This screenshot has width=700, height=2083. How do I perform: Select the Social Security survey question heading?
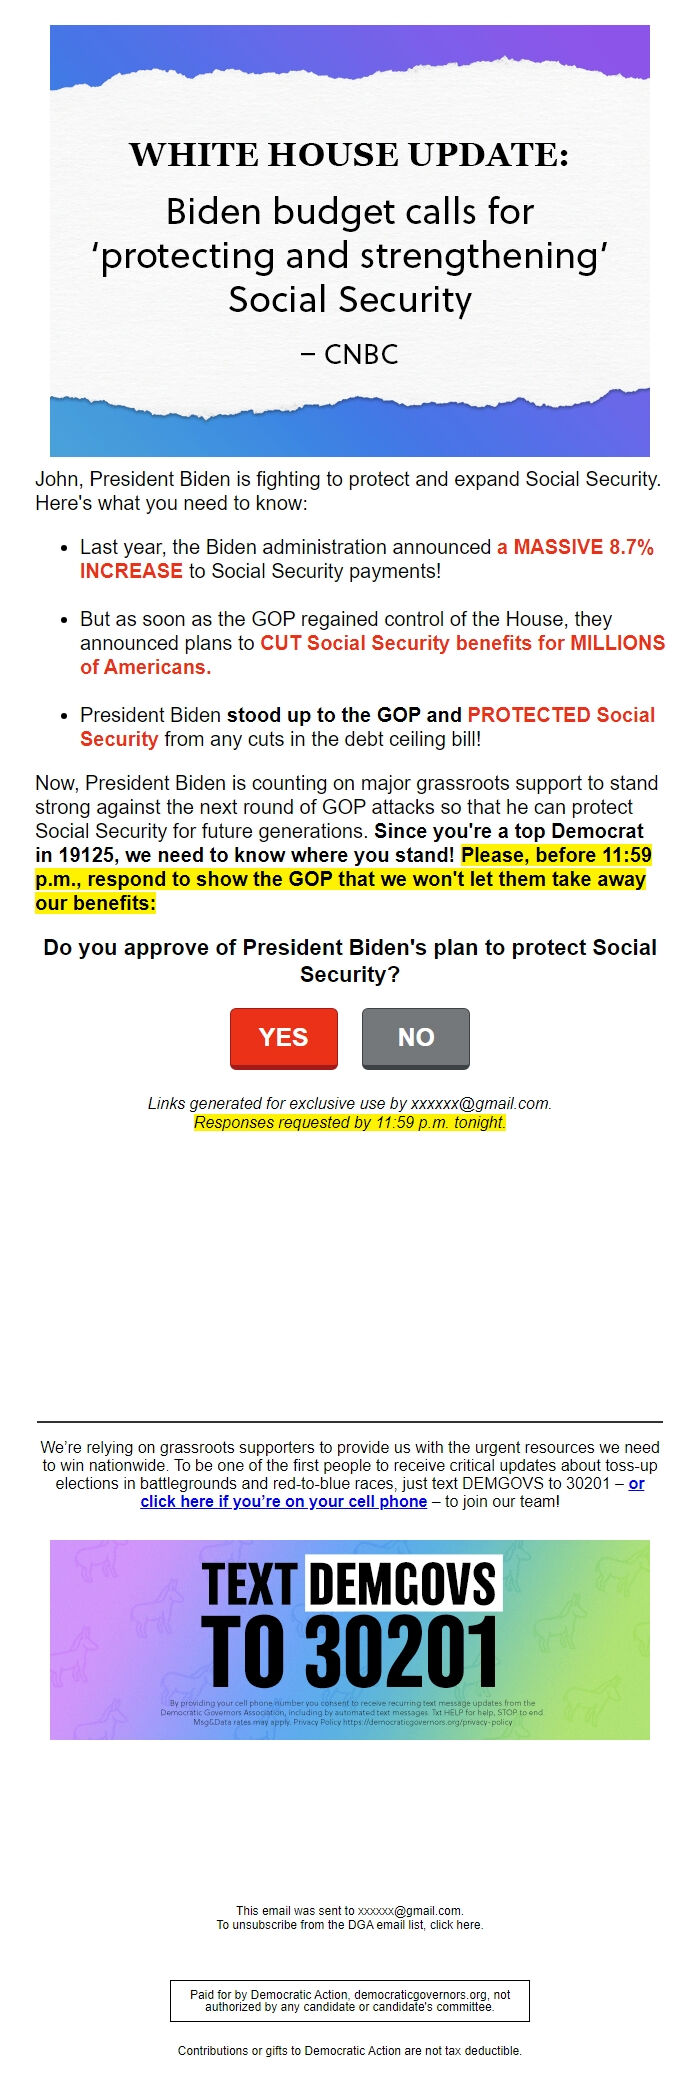350,957
